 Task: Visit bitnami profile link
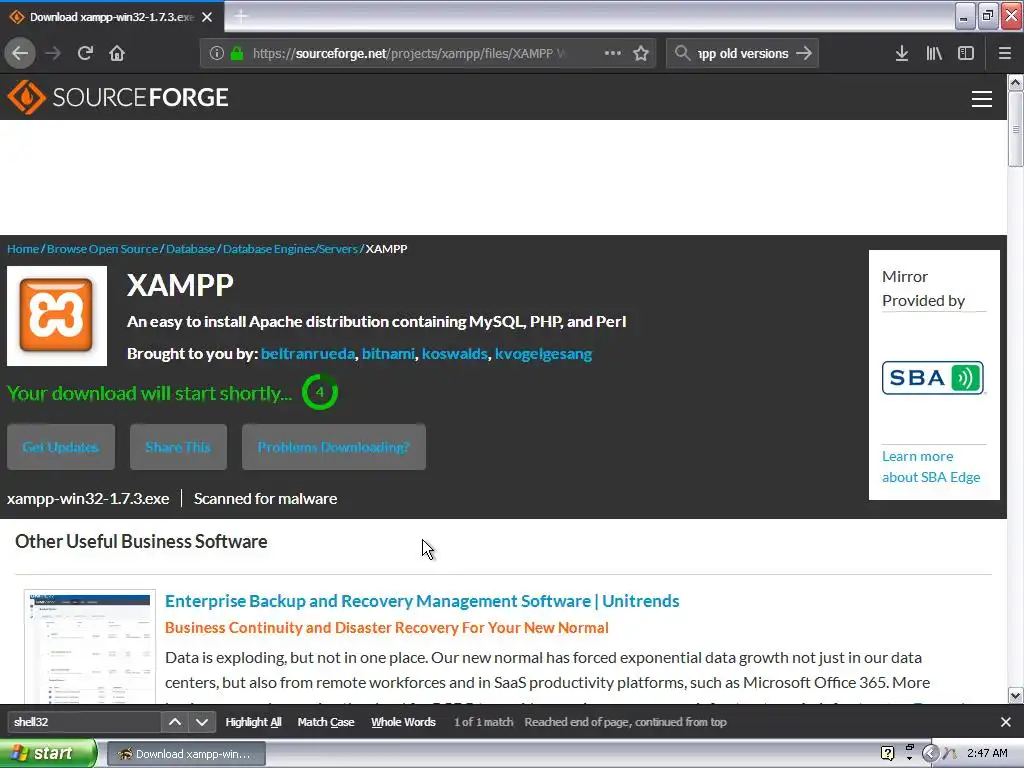click(388, 354)
